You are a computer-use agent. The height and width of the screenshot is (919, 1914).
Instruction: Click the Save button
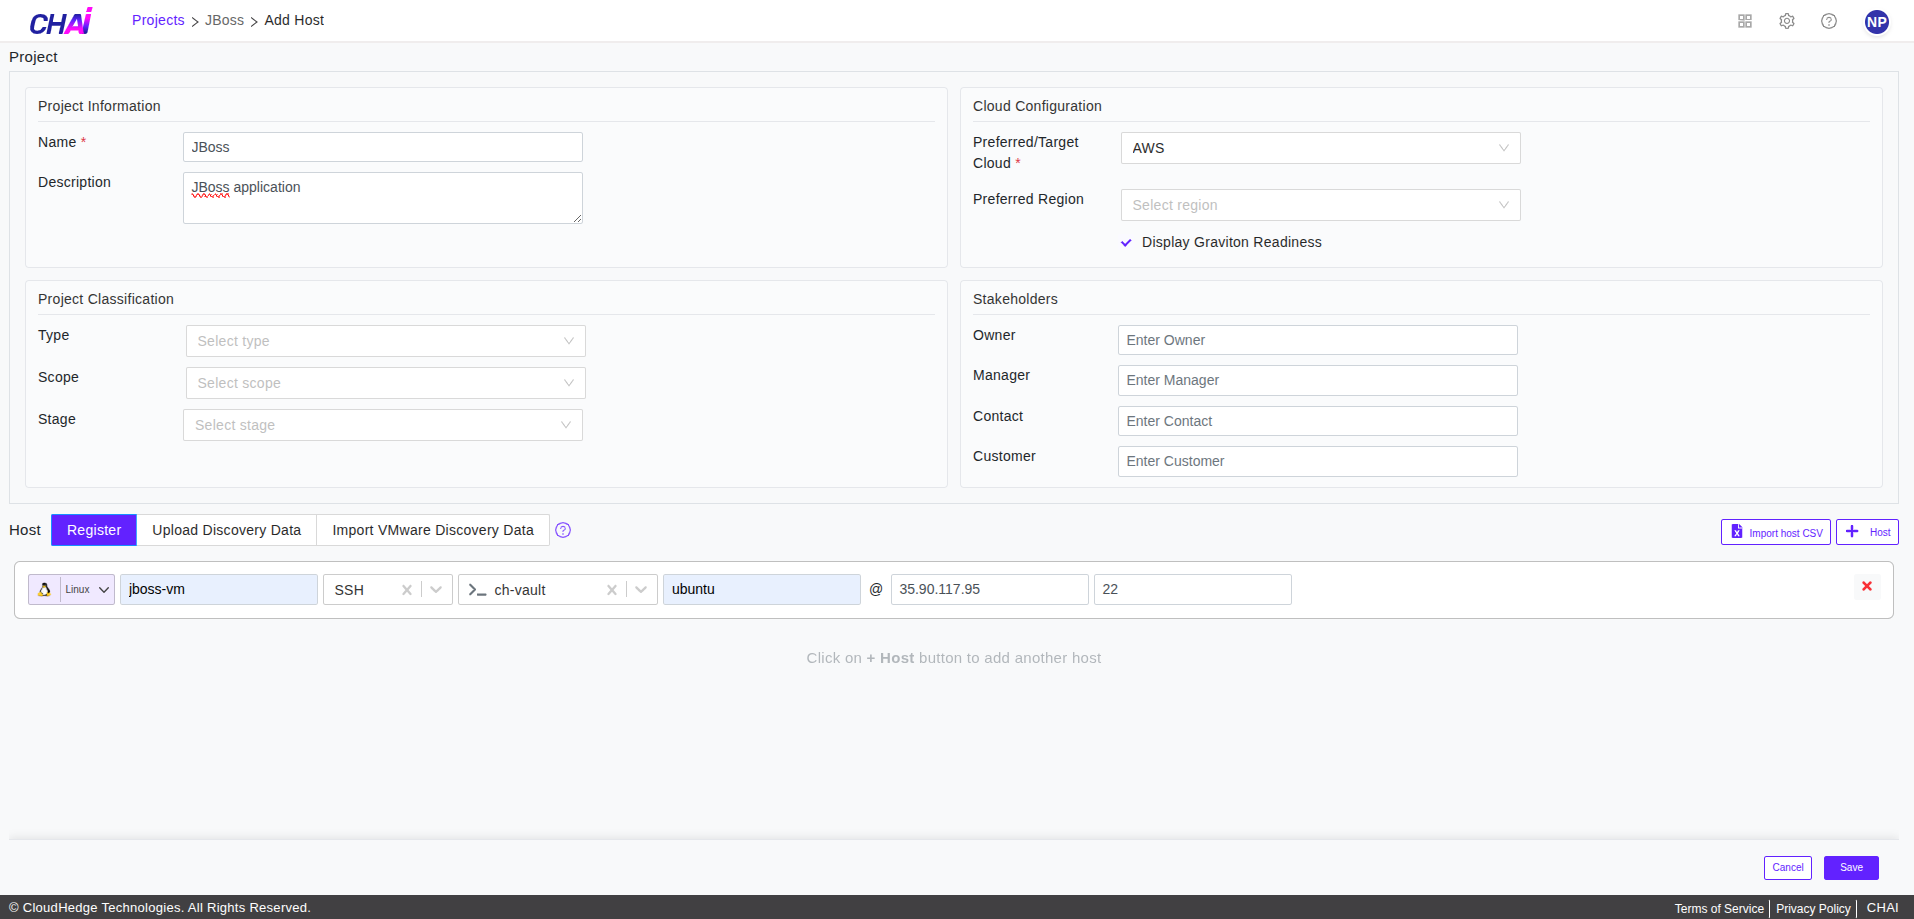(1851, 868)
